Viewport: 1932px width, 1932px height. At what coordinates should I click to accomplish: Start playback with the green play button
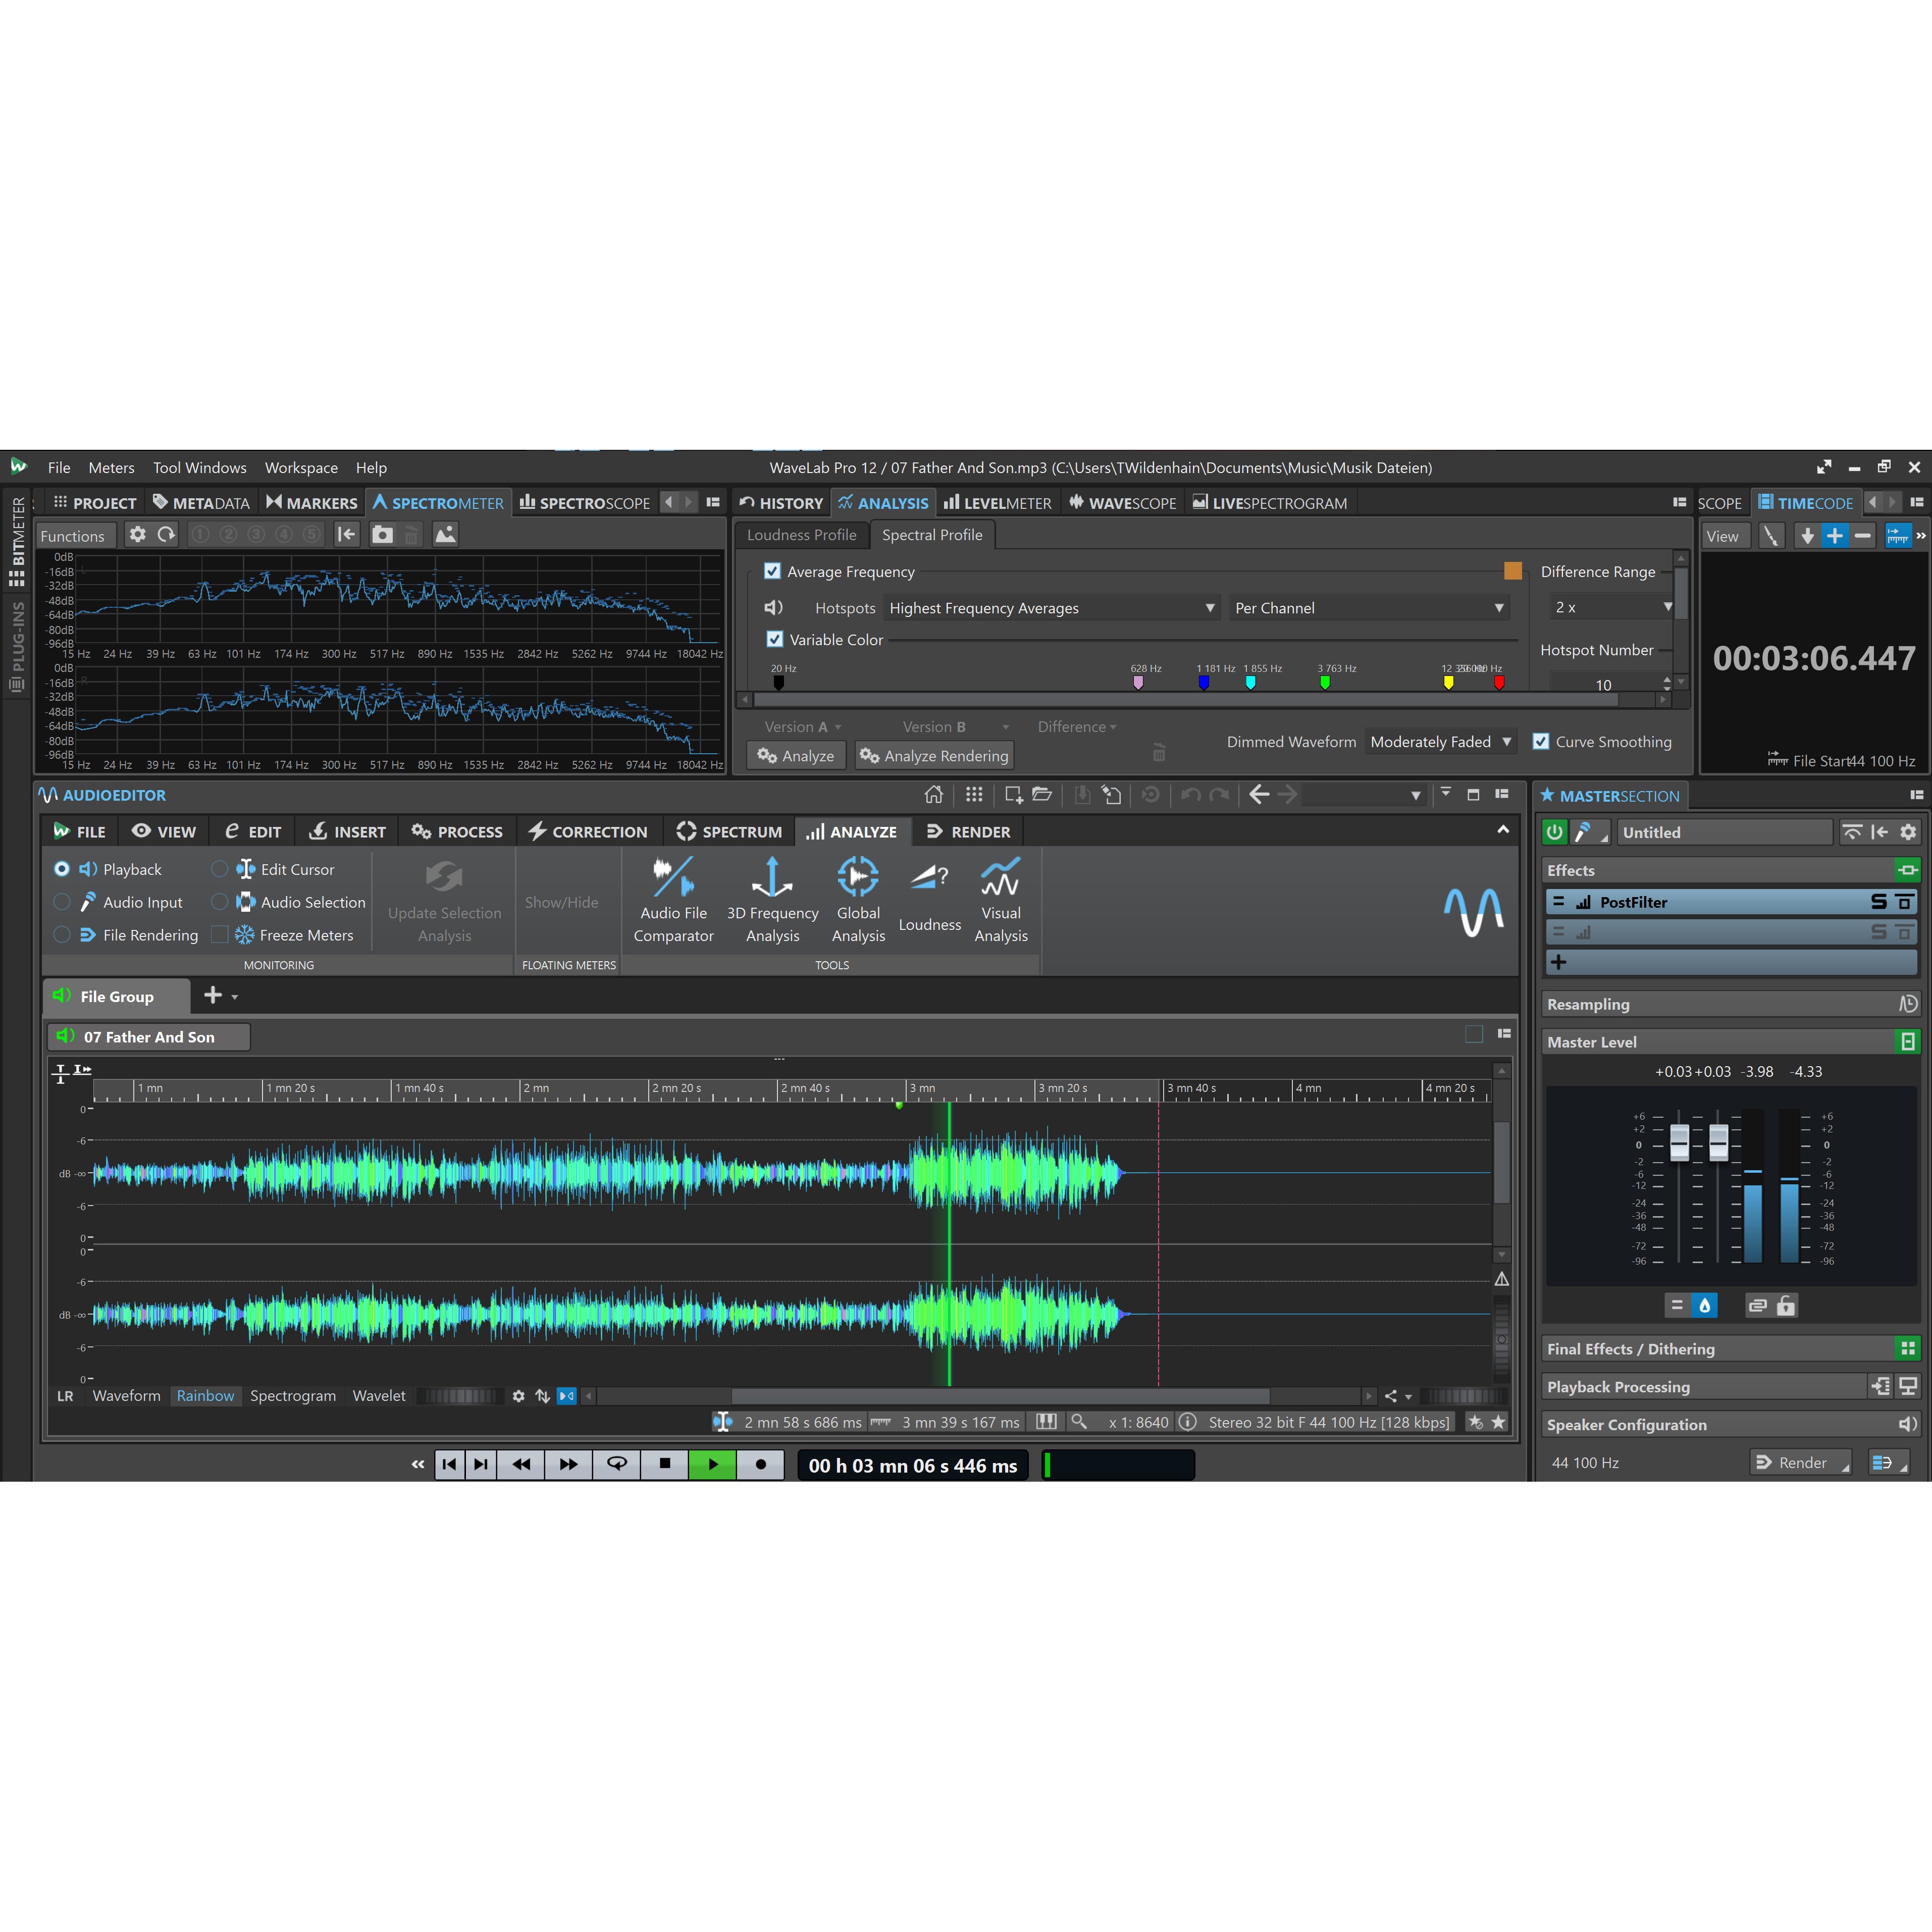(713, 1465)
